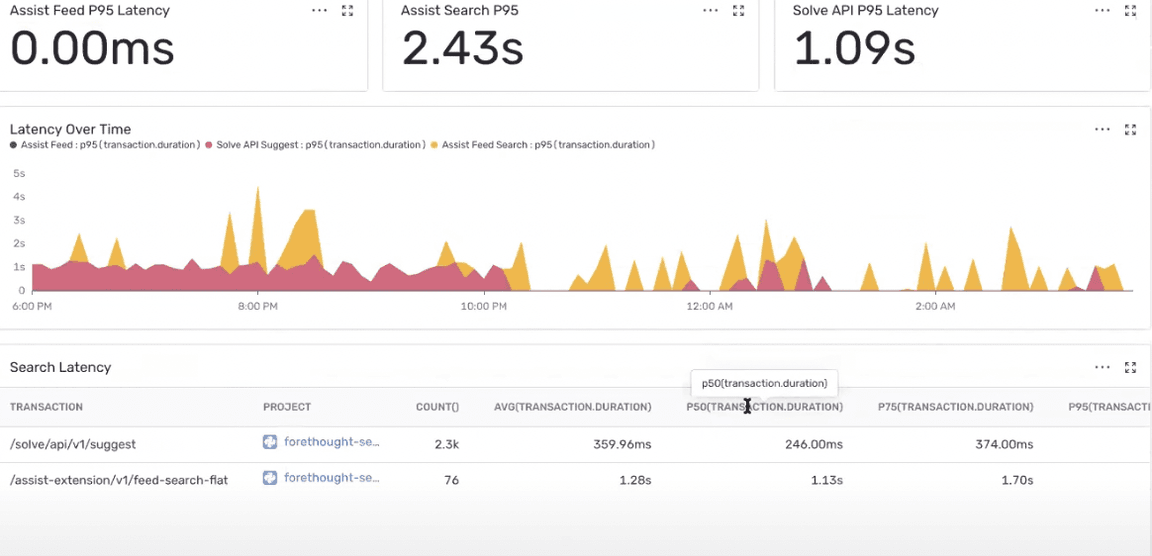Click the tallest yellow peak near 8:00 PM
Viewport: 1152px width, 556px height.
(257, 192)
